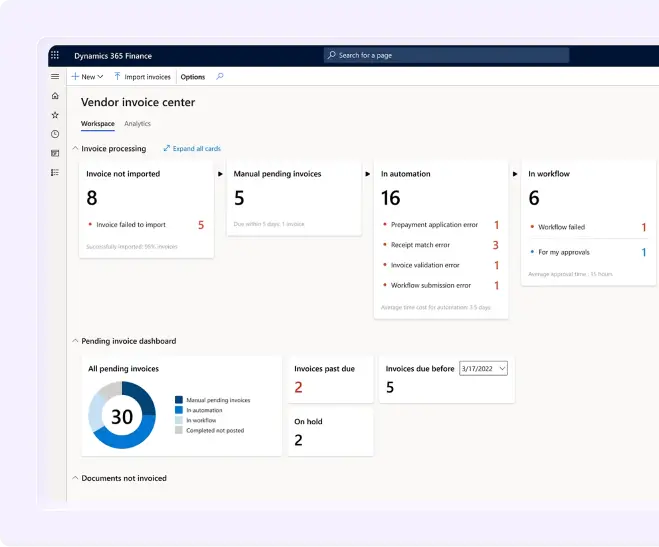The image size is (659, 547).
Task: Open Favorites star icon in sidebar
Action: 55,115
